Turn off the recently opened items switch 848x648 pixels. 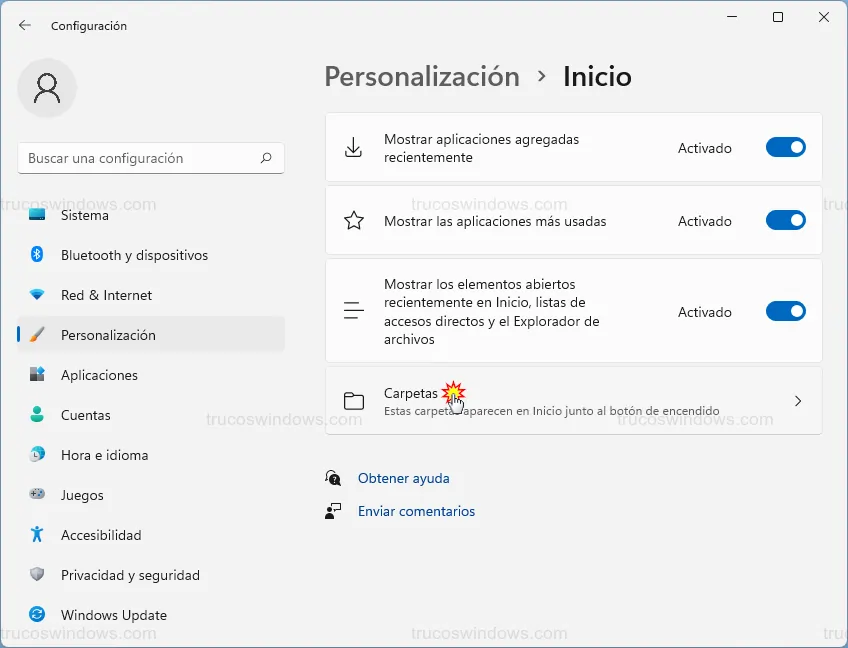(x=785, y=312)
